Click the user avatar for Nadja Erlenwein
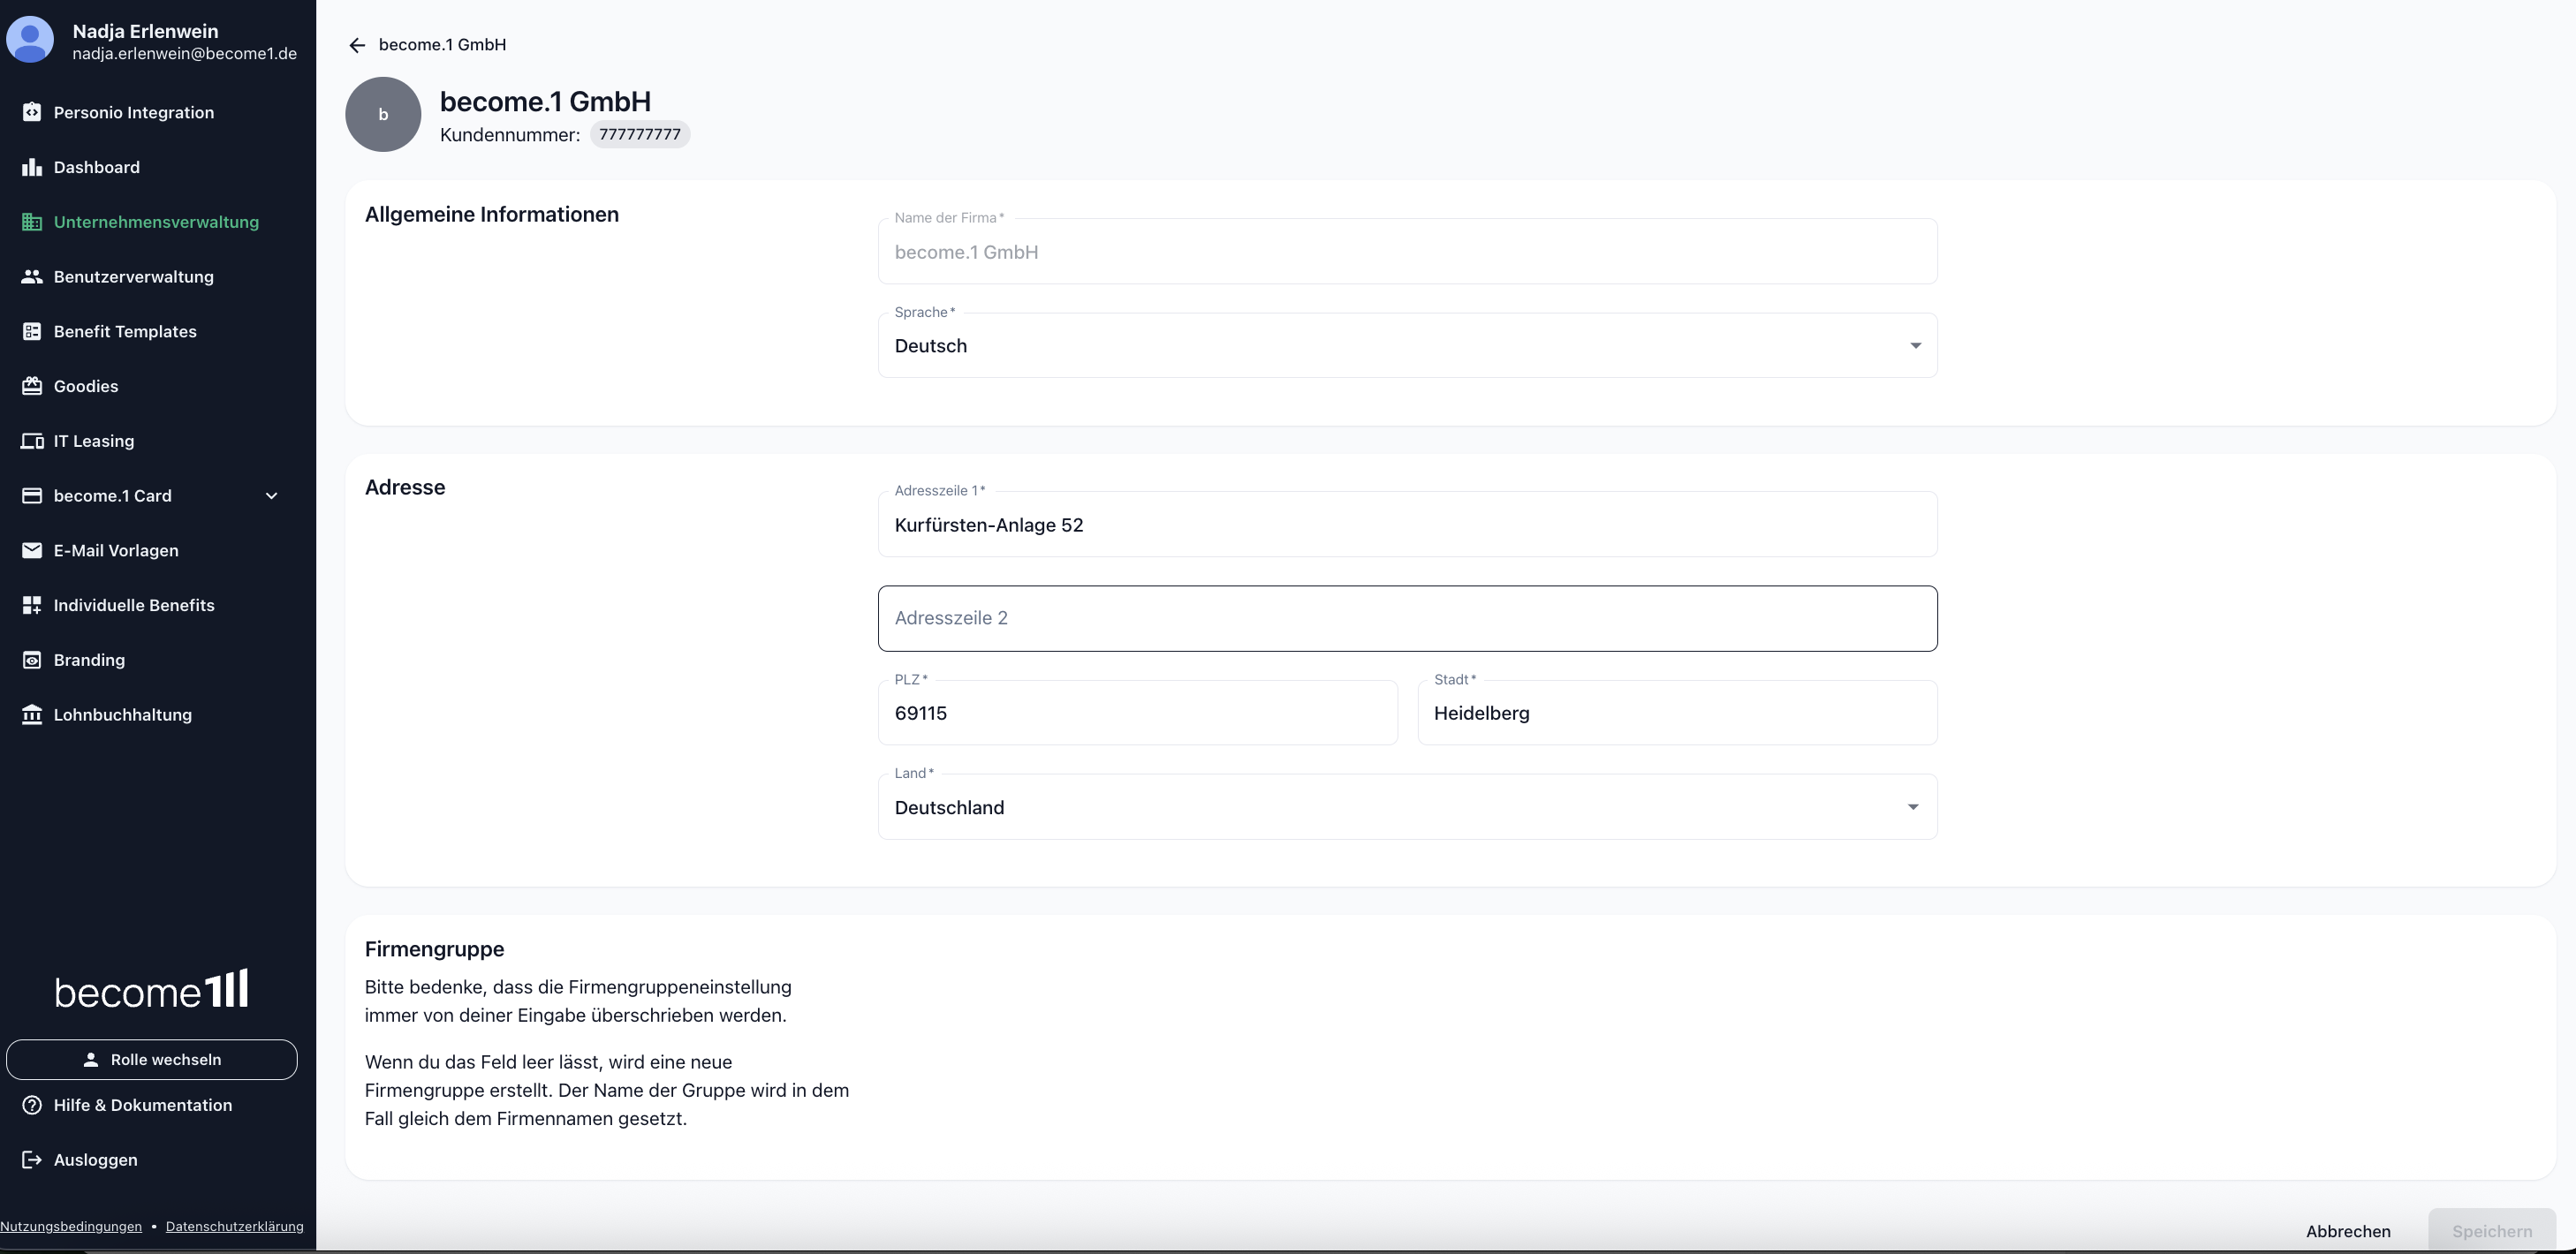Image resolution: width=2576 pixels, height=1254 pixels. pyautogui.click(x=30, y=40)
